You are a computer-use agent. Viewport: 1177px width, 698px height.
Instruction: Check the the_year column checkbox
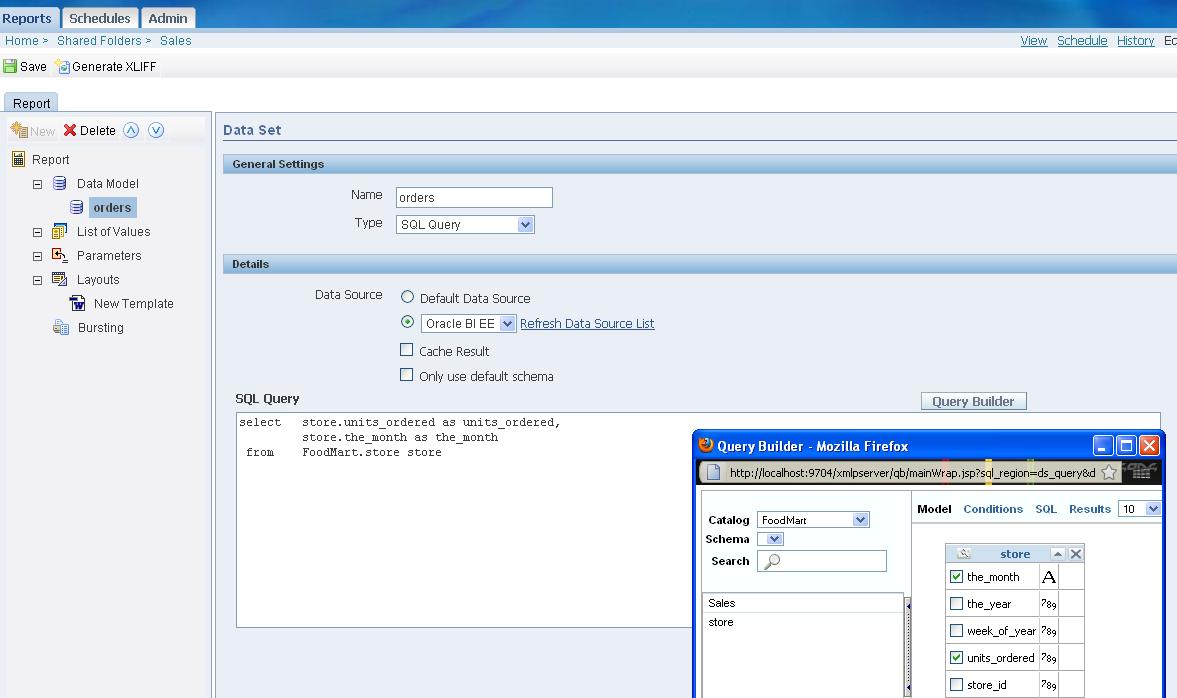[x=956, y=603]
